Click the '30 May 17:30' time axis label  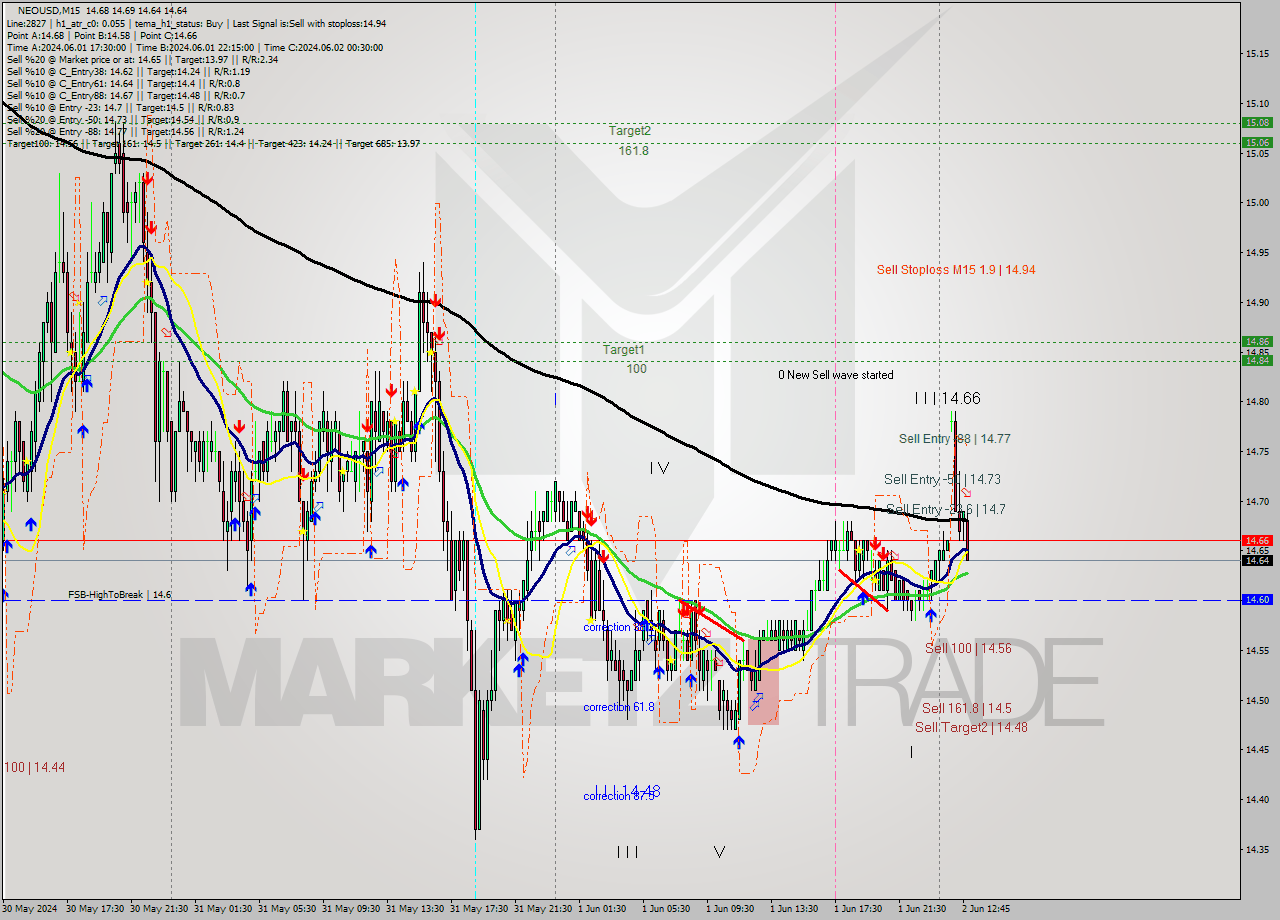tap(93, 909)
